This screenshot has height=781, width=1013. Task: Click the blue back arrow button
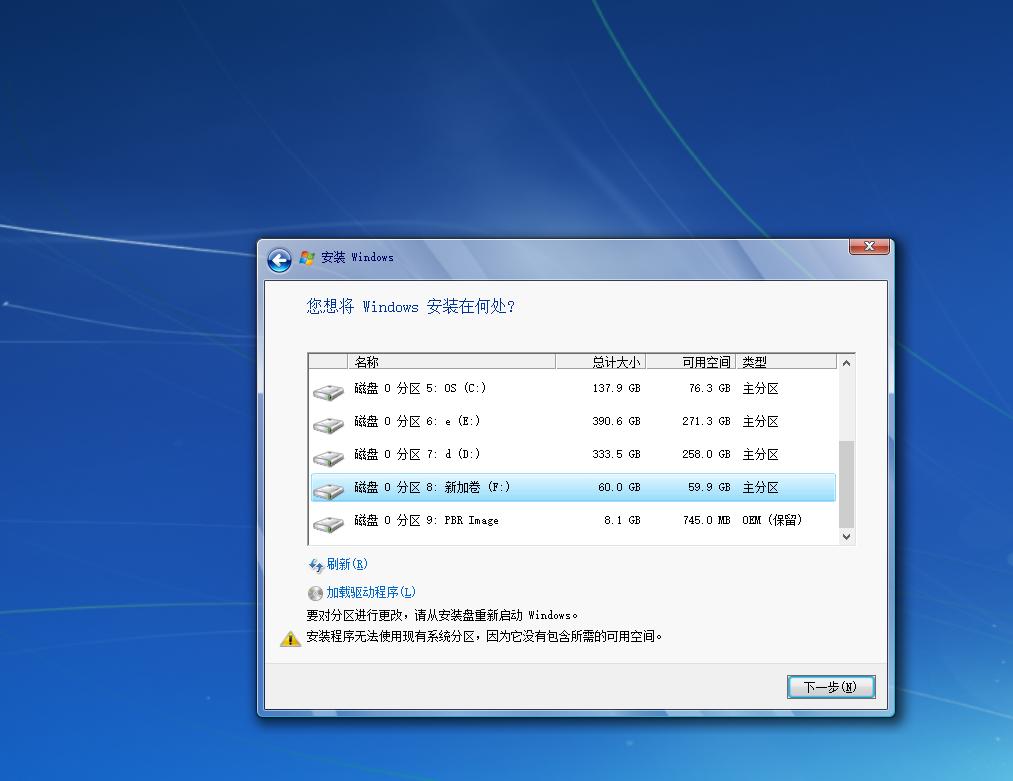(x=279, y=260)
